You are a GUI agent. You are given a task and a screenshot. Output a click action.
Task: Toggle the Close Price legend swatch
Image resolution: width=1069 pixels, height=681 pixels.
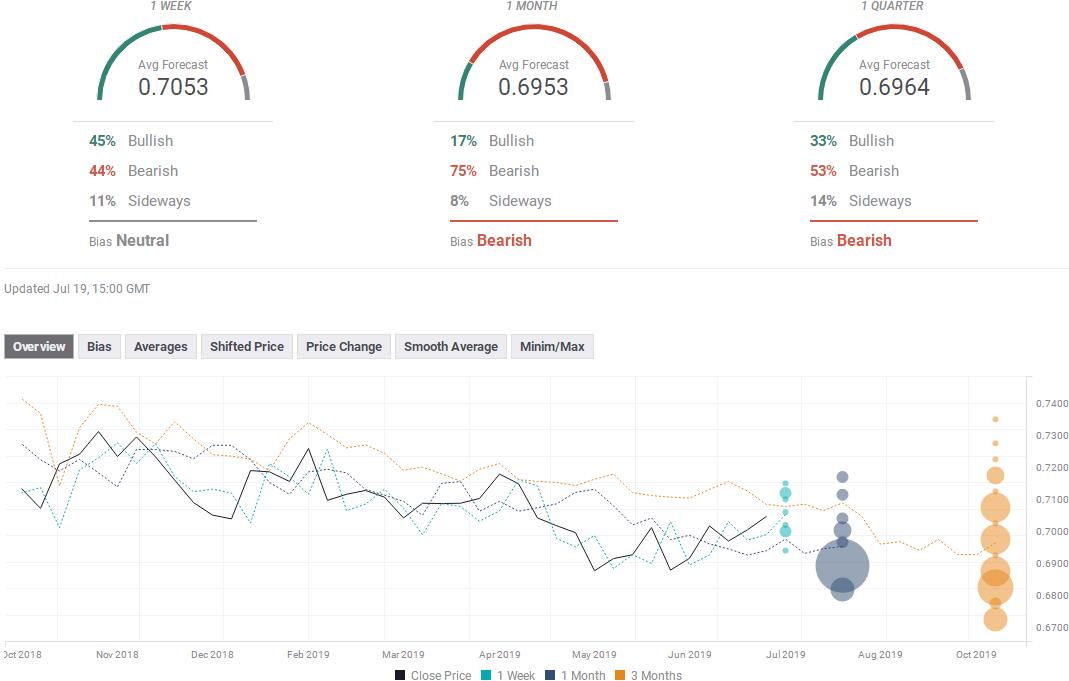click(400, 675)
